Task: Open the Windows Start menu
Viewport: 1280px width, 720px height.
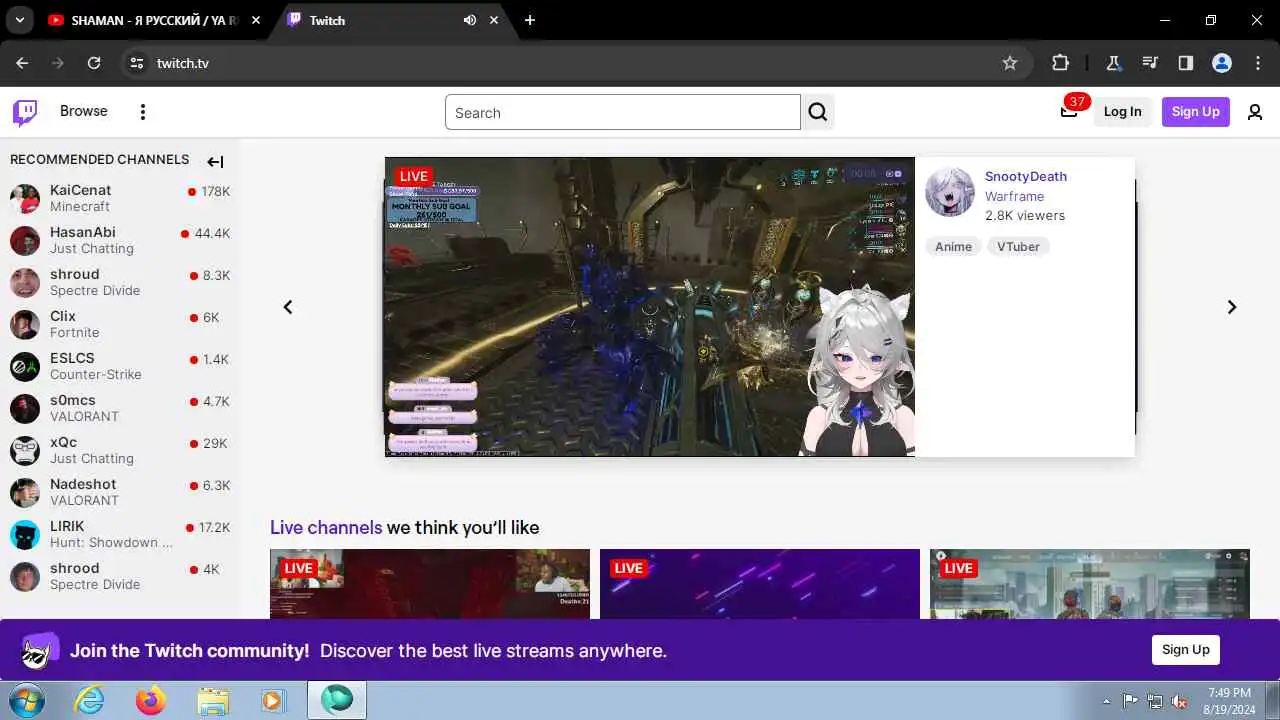Action: [x=27, y=700]
